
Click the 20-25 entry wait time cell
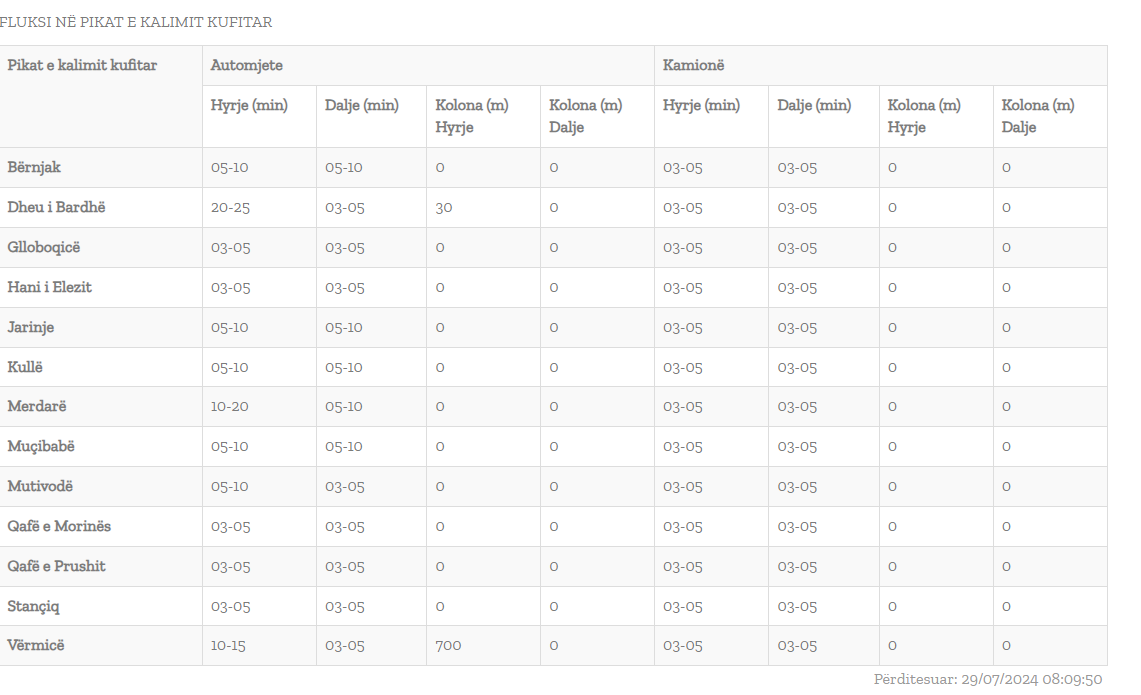tap(229, 207)
